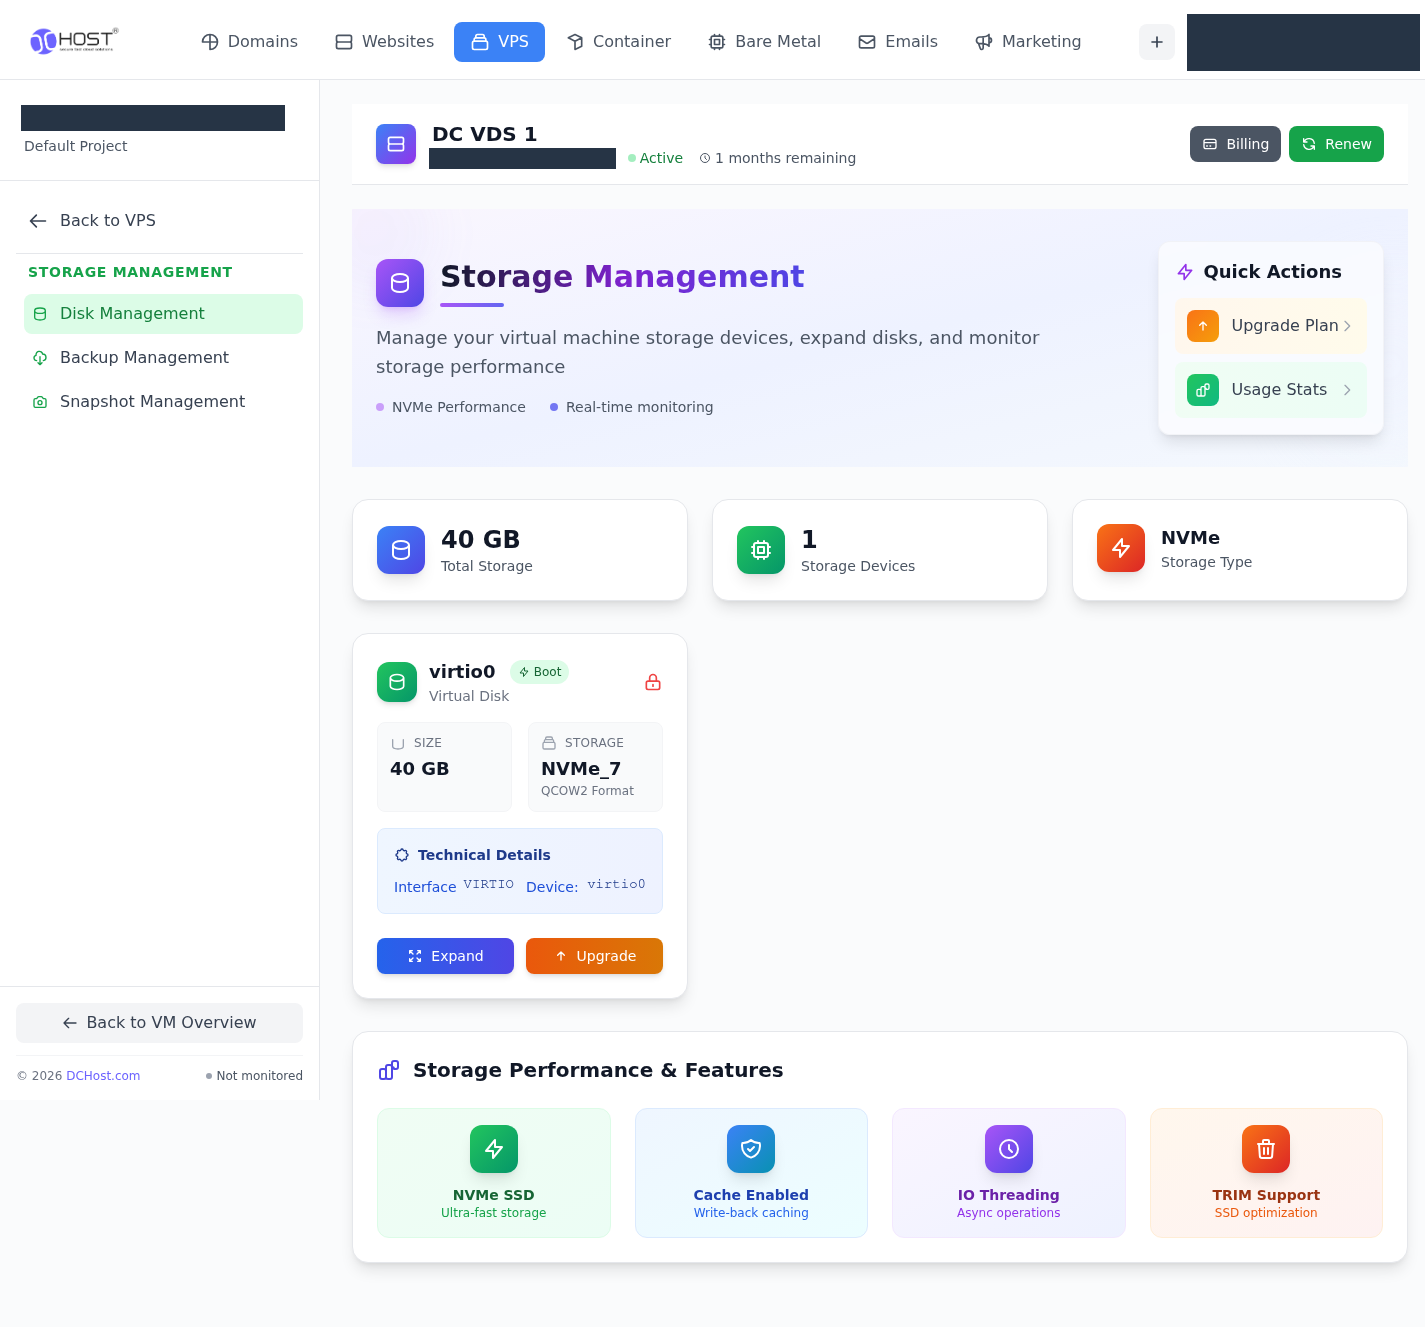Select Disk Management in sidebar
The width and height of the screenshot is (1425, 1327).
pos(163,314)
